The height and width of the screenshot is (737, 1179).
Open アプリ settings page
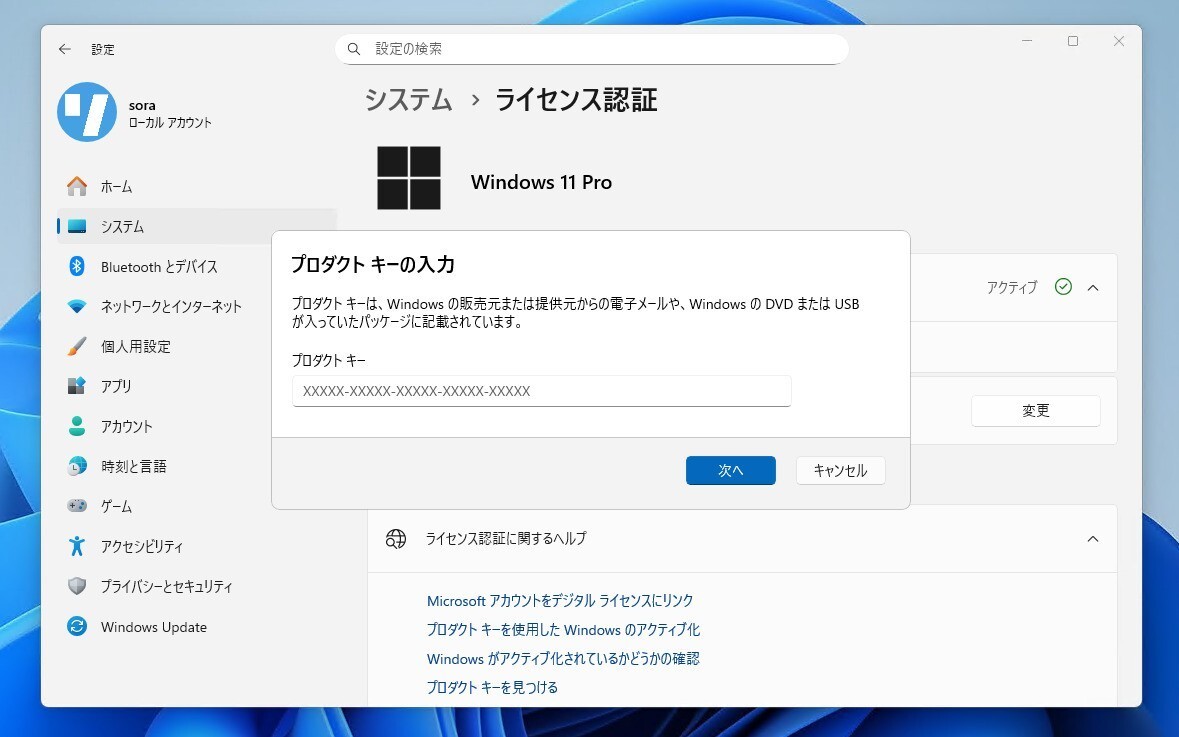tap(197, 386)
